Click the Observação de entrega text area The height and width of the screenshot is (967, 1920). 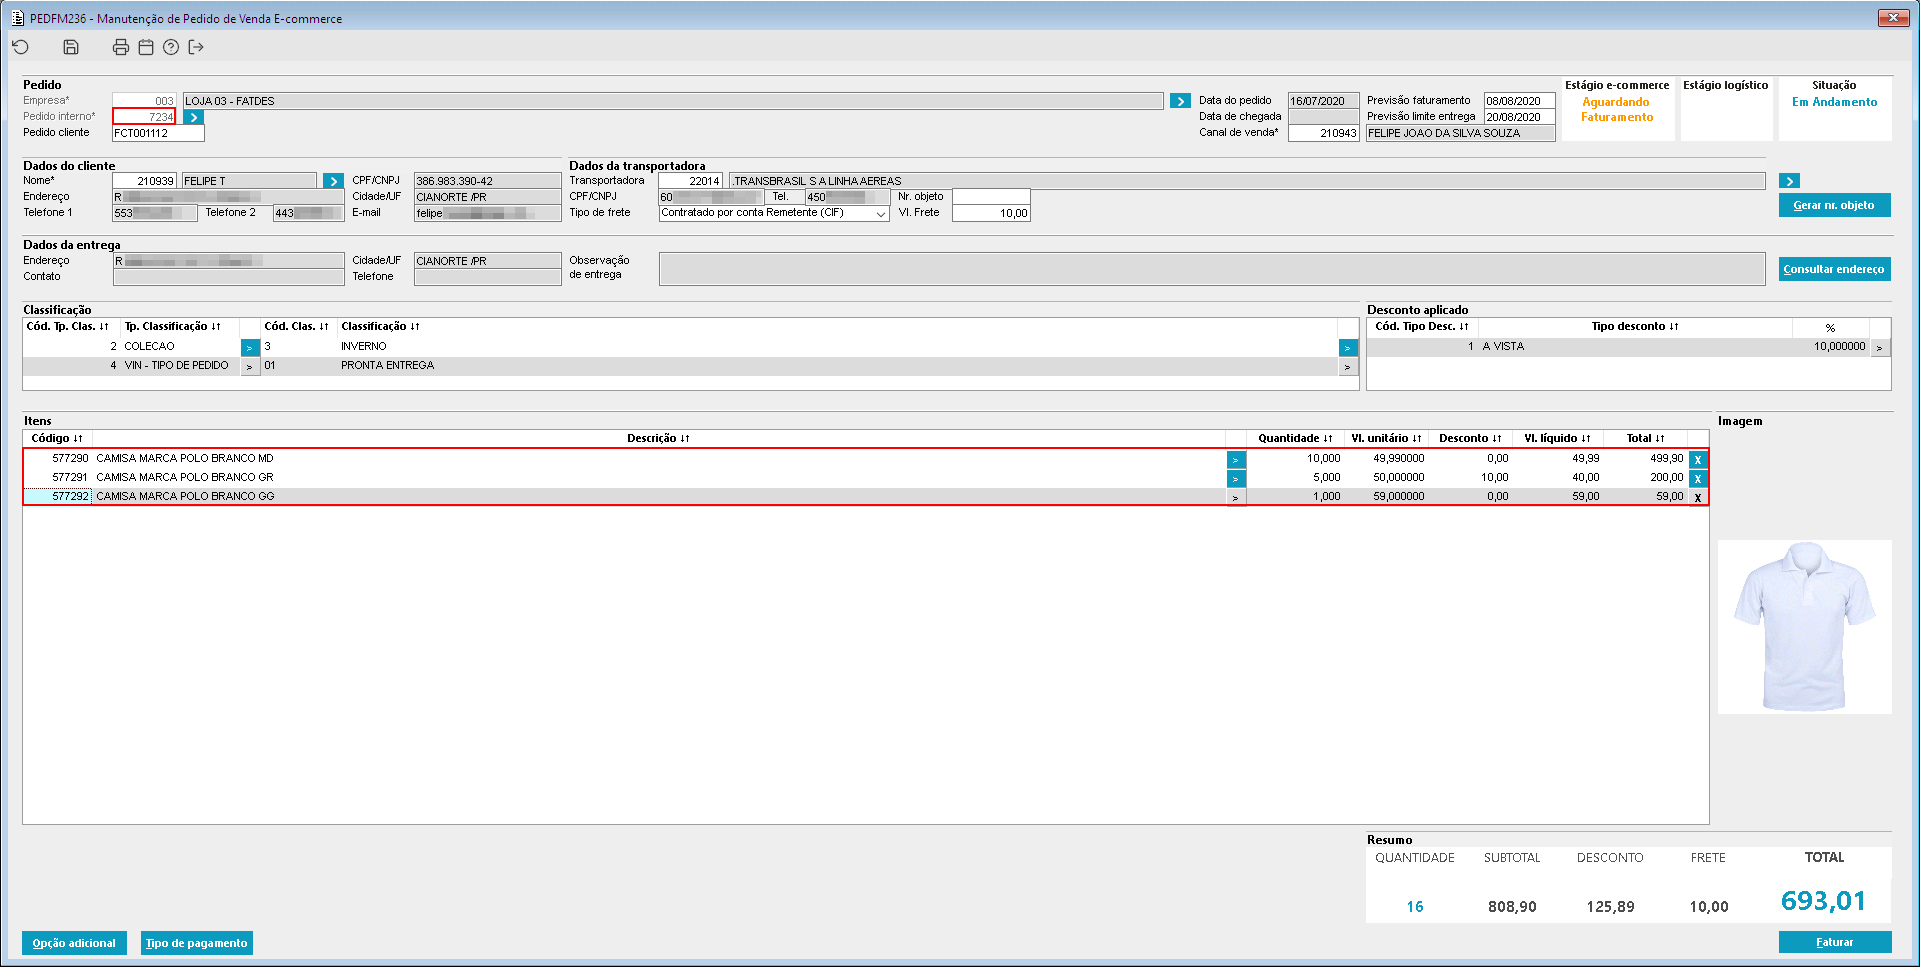pos(1212,269)
